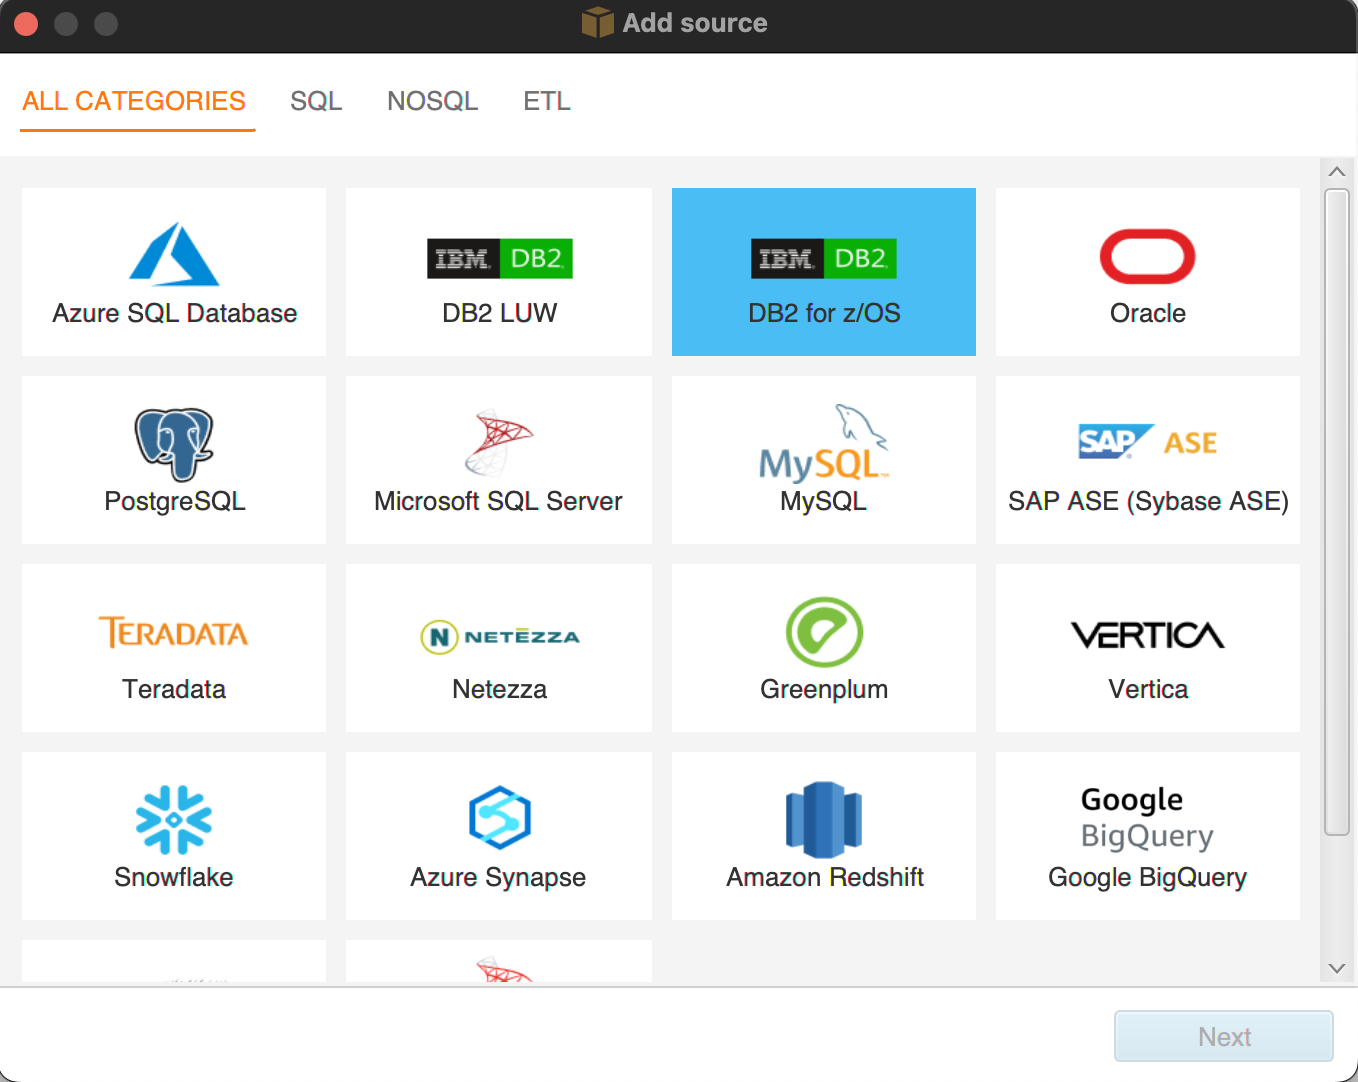Open the SQL category tab
The height and width of the screenshot is (1082, 1358).
[x=316, y=101]
